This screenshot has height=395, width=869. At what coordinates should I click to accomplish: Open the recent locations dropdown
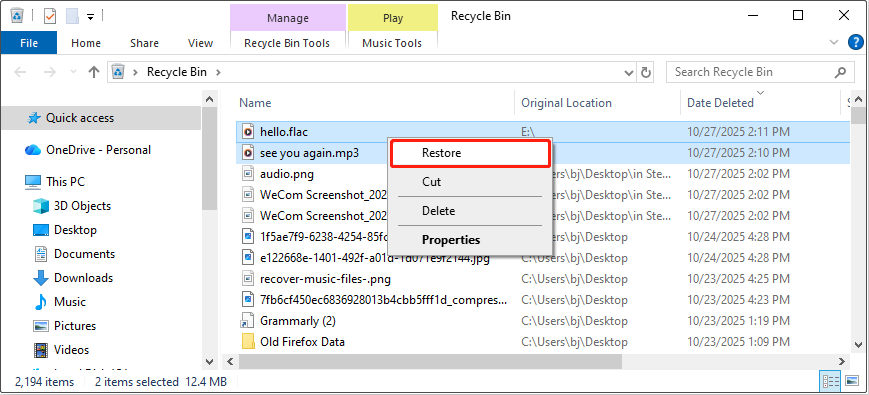click(x=73, y=72)
